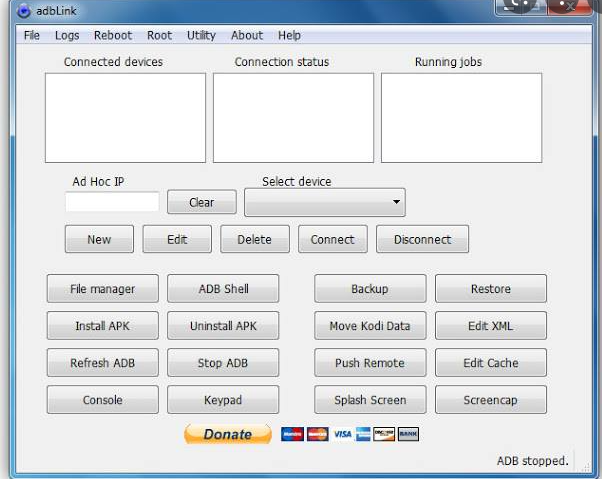The width and height of the screenshot is (602, 479).
Task: Open the Utility menu
Action: 201,35
